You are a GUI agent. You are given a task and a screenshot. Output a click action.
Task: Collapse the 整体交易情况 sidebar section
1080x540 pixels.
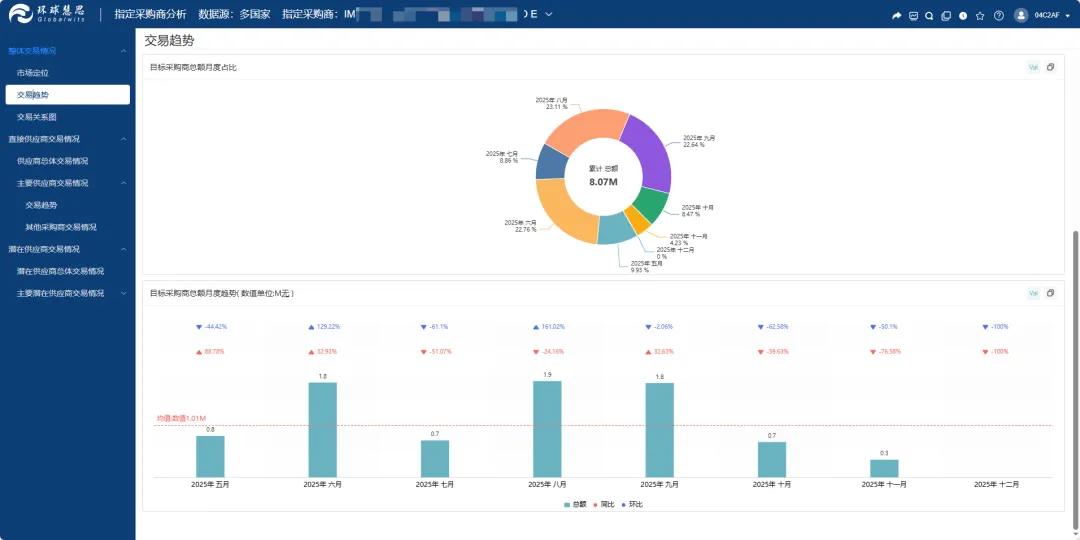click(x=123, y=51)
